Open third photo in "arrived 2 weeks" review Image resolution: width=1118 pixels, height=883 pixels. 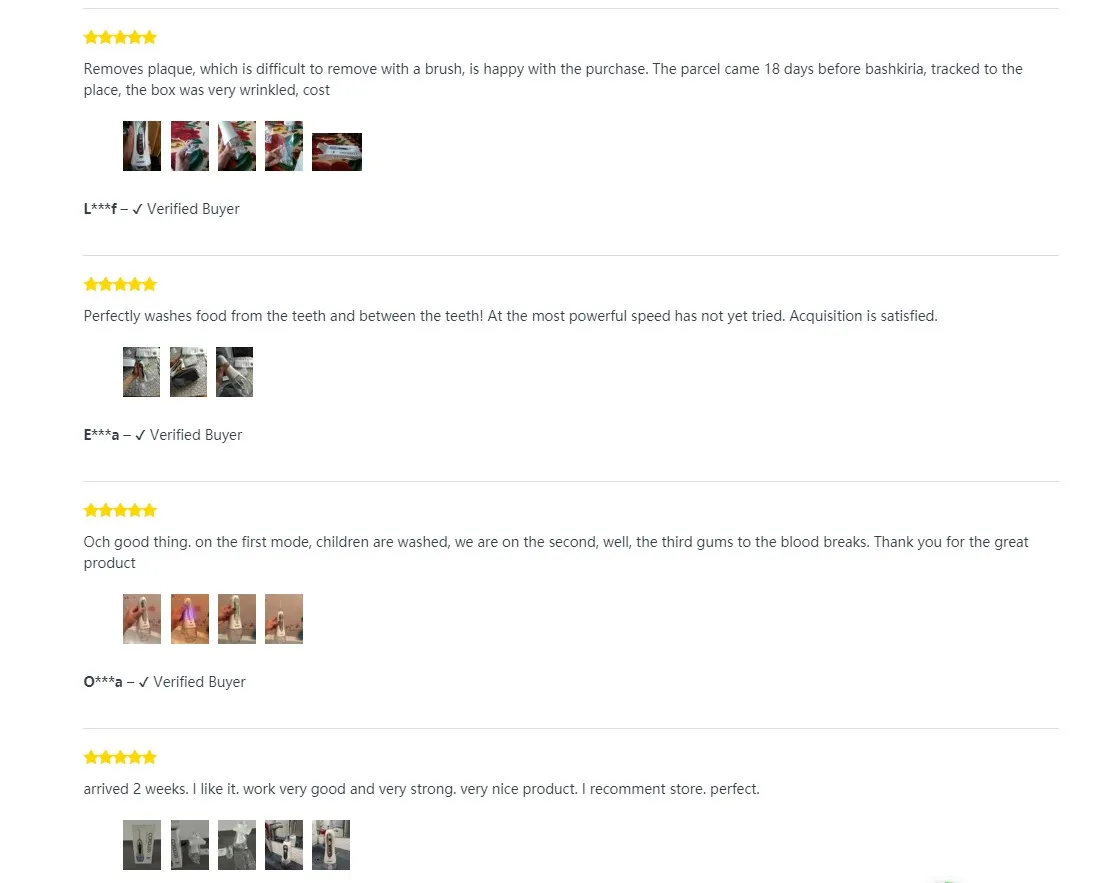(236, 845)
